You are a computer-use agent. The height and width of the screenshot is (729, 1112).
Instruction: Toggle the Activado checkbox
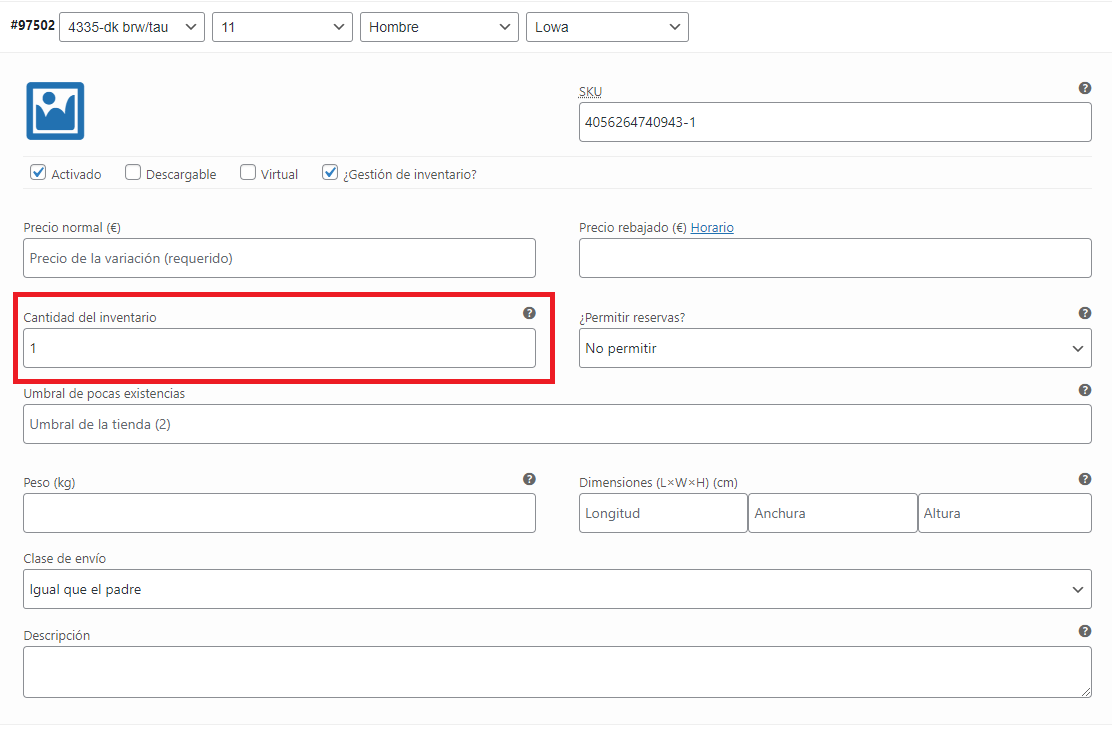tap(38, 172)
